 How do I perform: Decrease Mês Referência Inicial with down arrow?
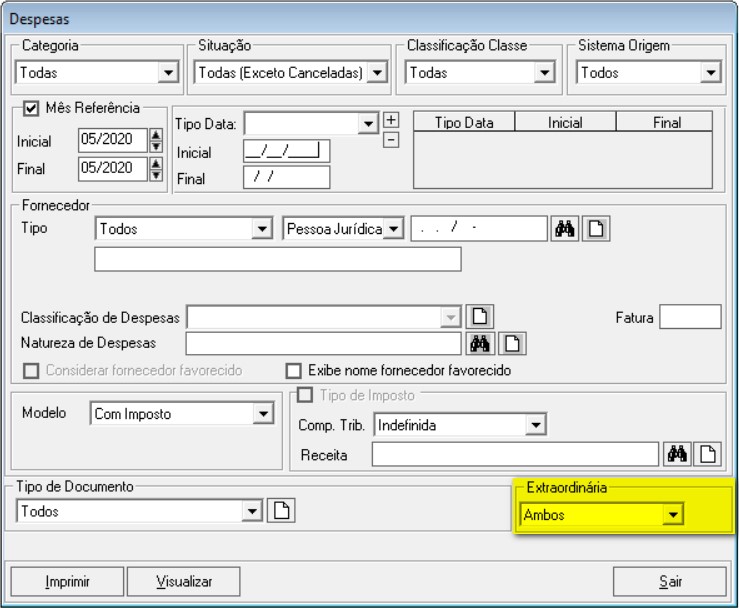pyautogui.click(x=156, y=147)
